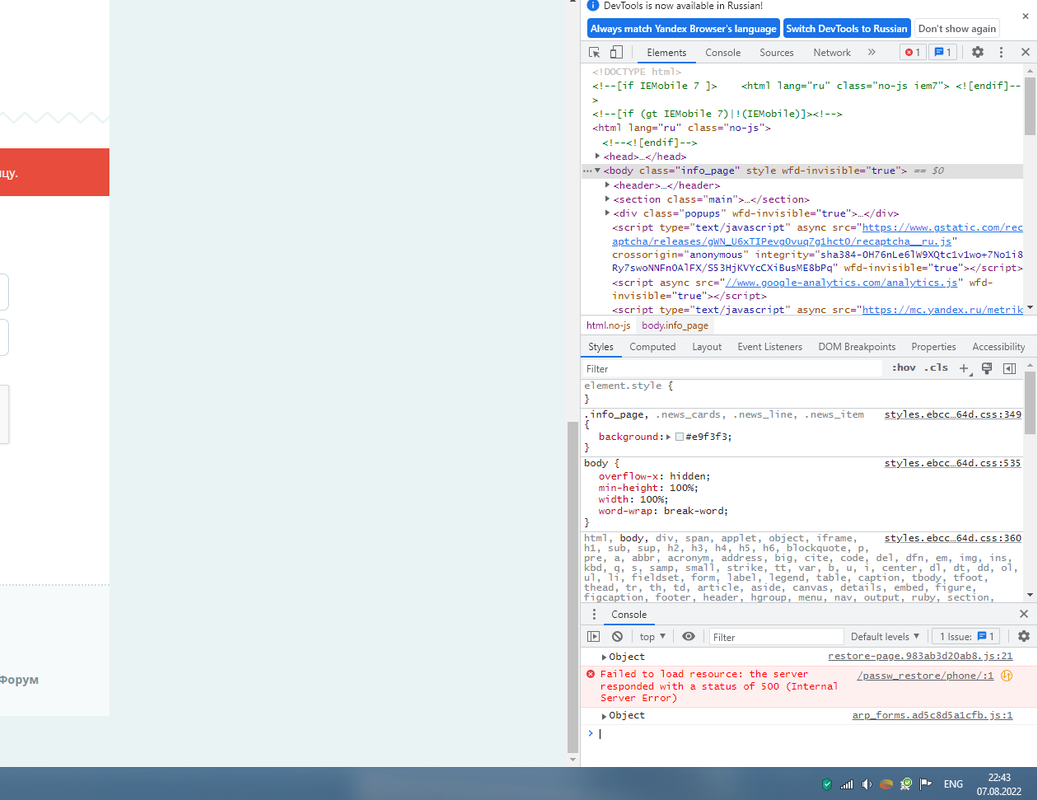
Task: Focus the Styles filter input
Action: click(x=732, y=368)
